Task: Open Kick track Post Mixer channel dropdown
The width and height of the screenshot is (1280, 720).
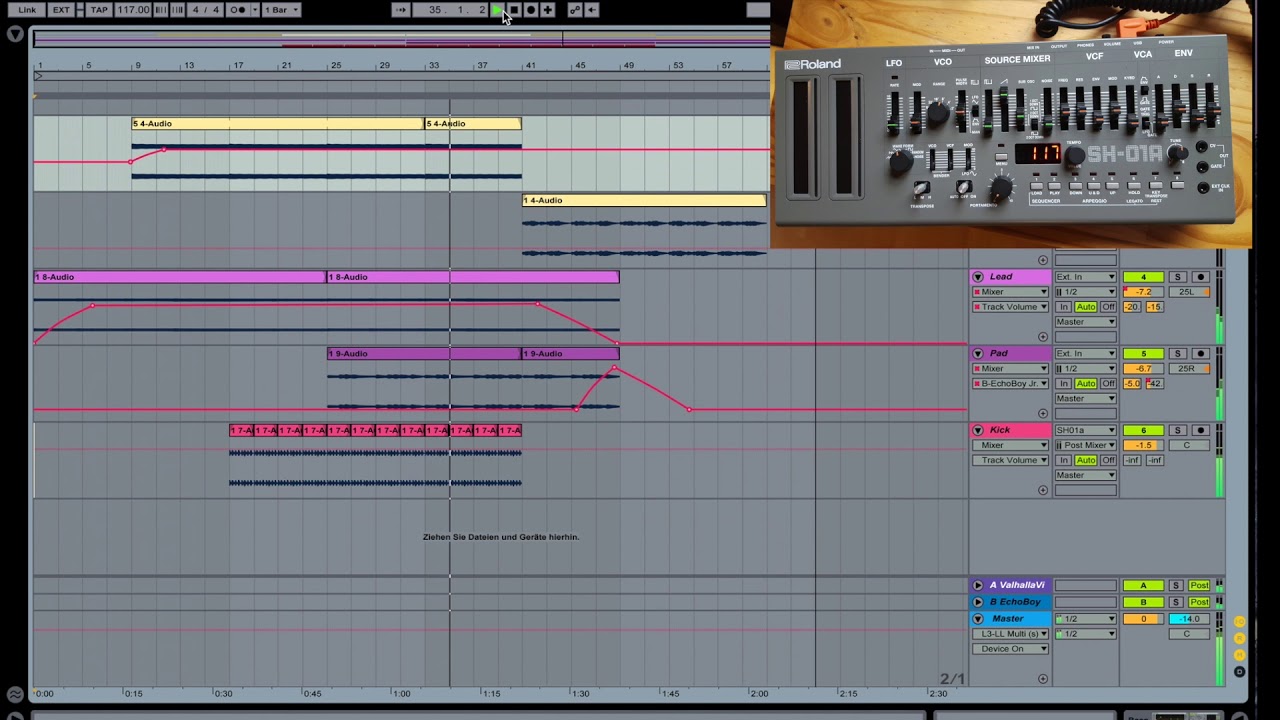Action: tap(1085, 445)
